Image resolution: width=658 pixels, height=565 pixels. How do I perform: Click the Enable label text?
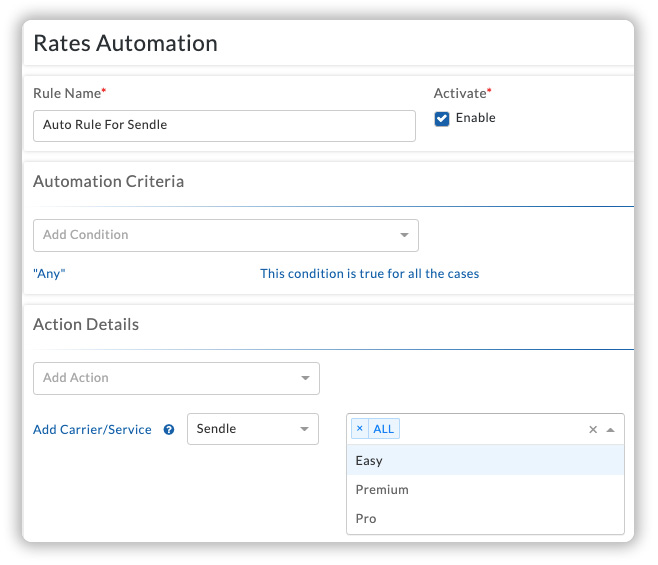[x=475, y=118]
